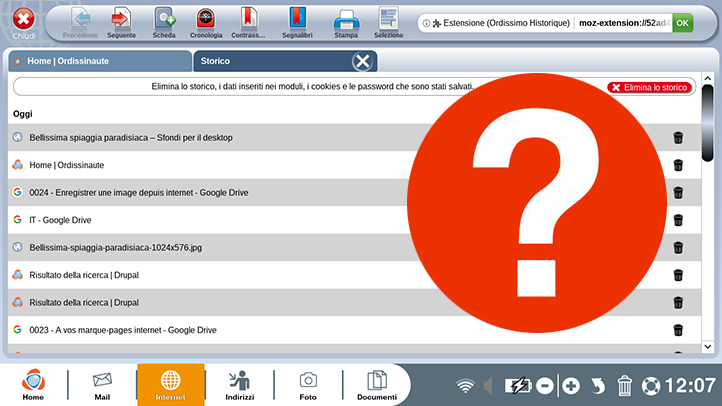722x406 pixels.
Task: Delete the Bellissima-spiaggia jpg row
Action: click(678, 248)
